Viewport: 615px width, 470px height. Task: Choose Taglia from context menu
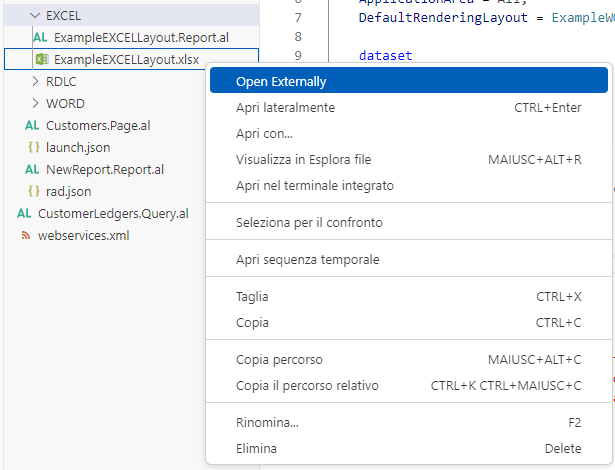click(x=409, y=297)
